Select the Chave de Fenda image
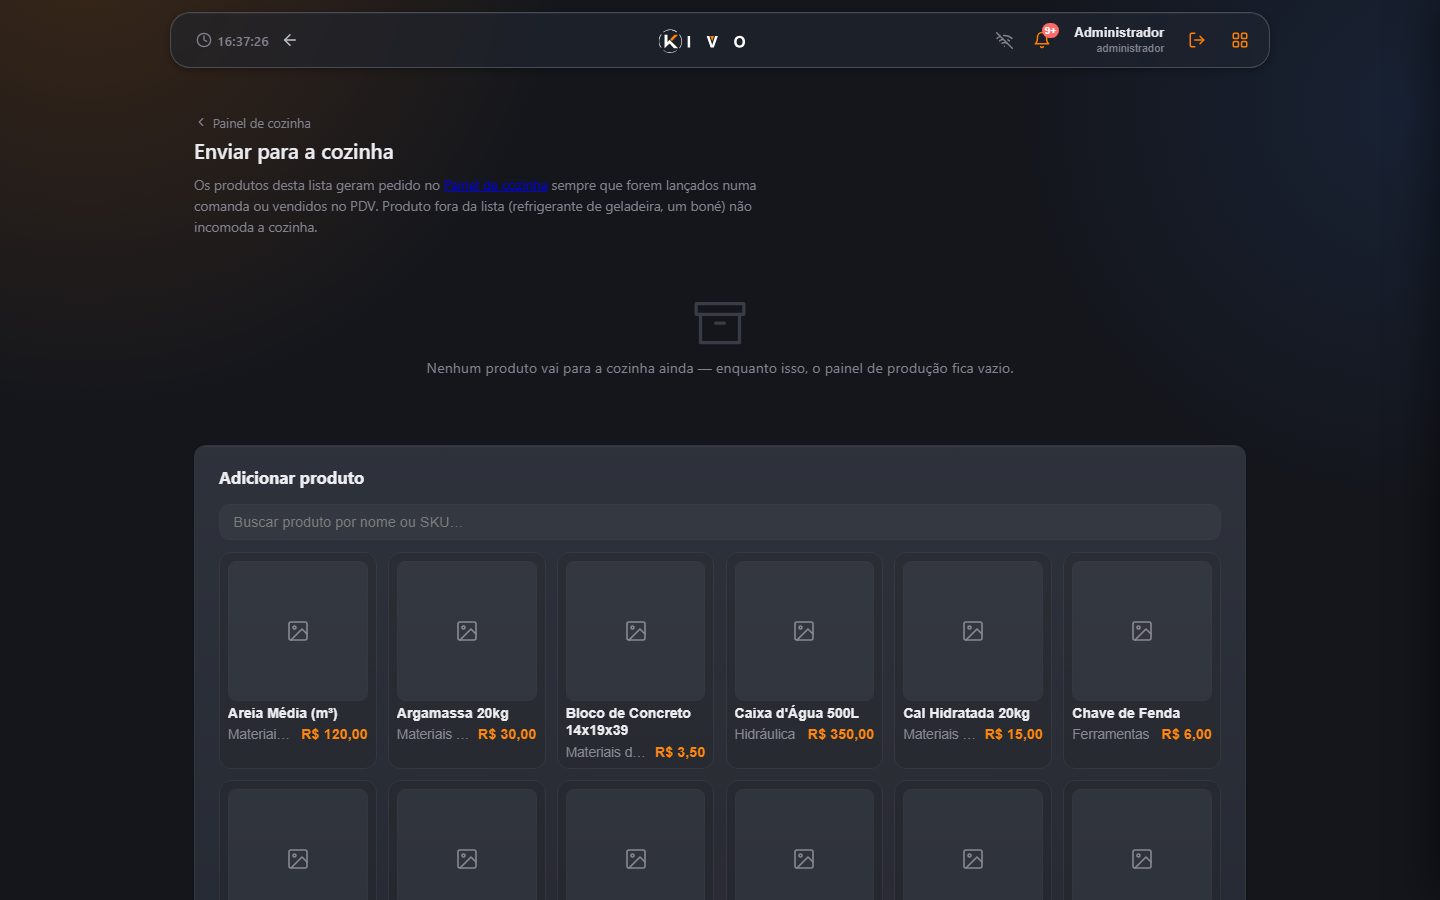1440x900 pixels. tap(1142, 631)
